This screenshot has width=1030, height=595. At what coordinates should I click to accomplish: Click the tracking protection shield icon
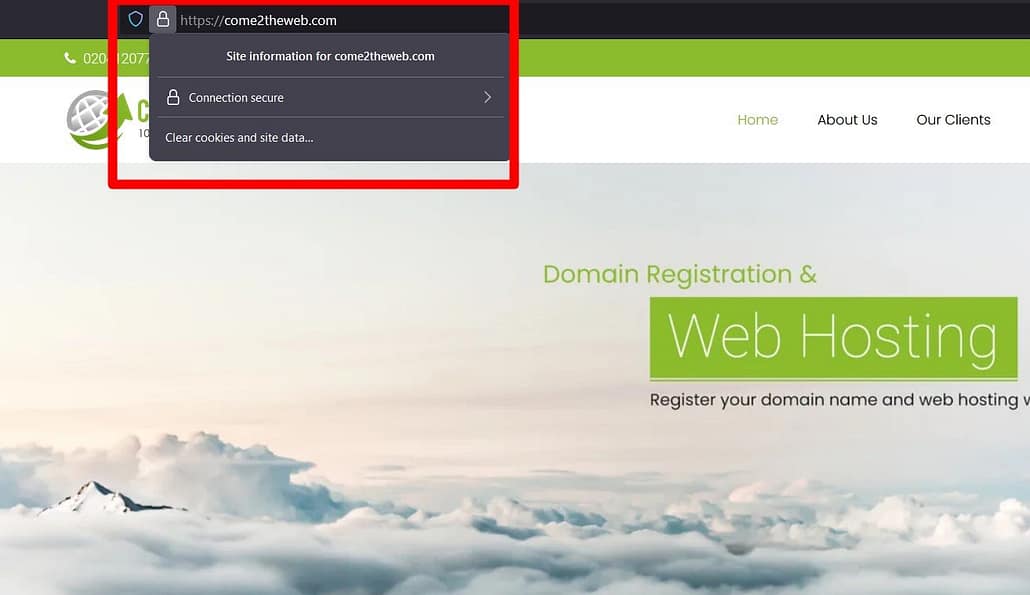pos(136,19)
